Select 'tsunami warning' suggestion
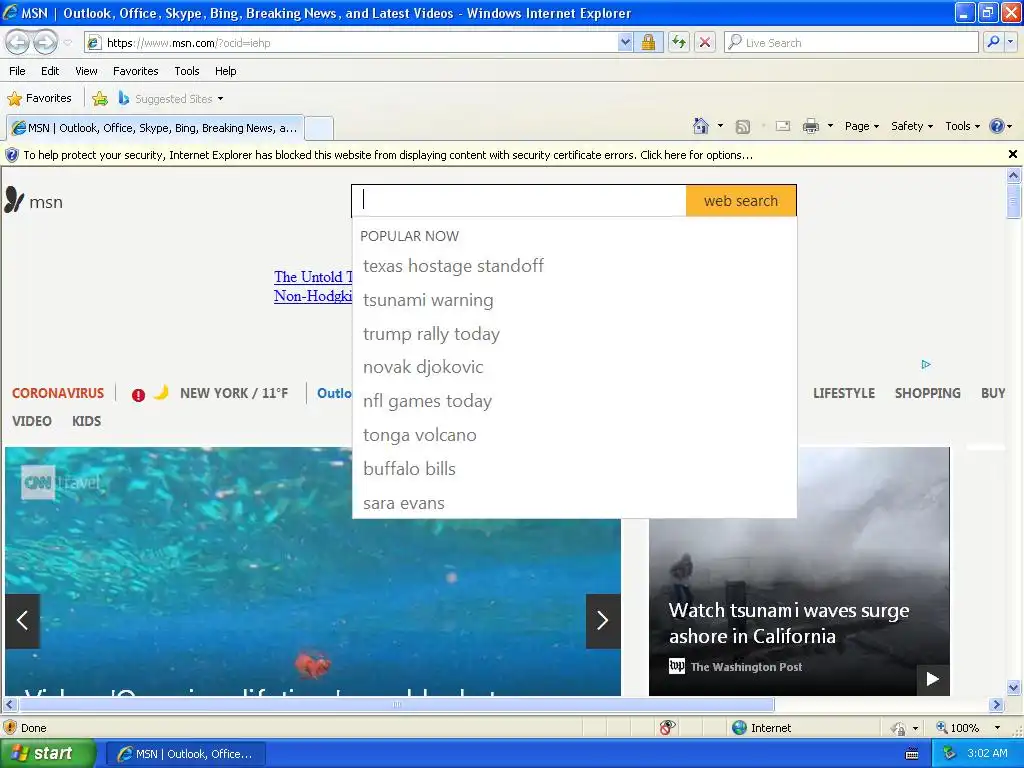 point(428,300)
